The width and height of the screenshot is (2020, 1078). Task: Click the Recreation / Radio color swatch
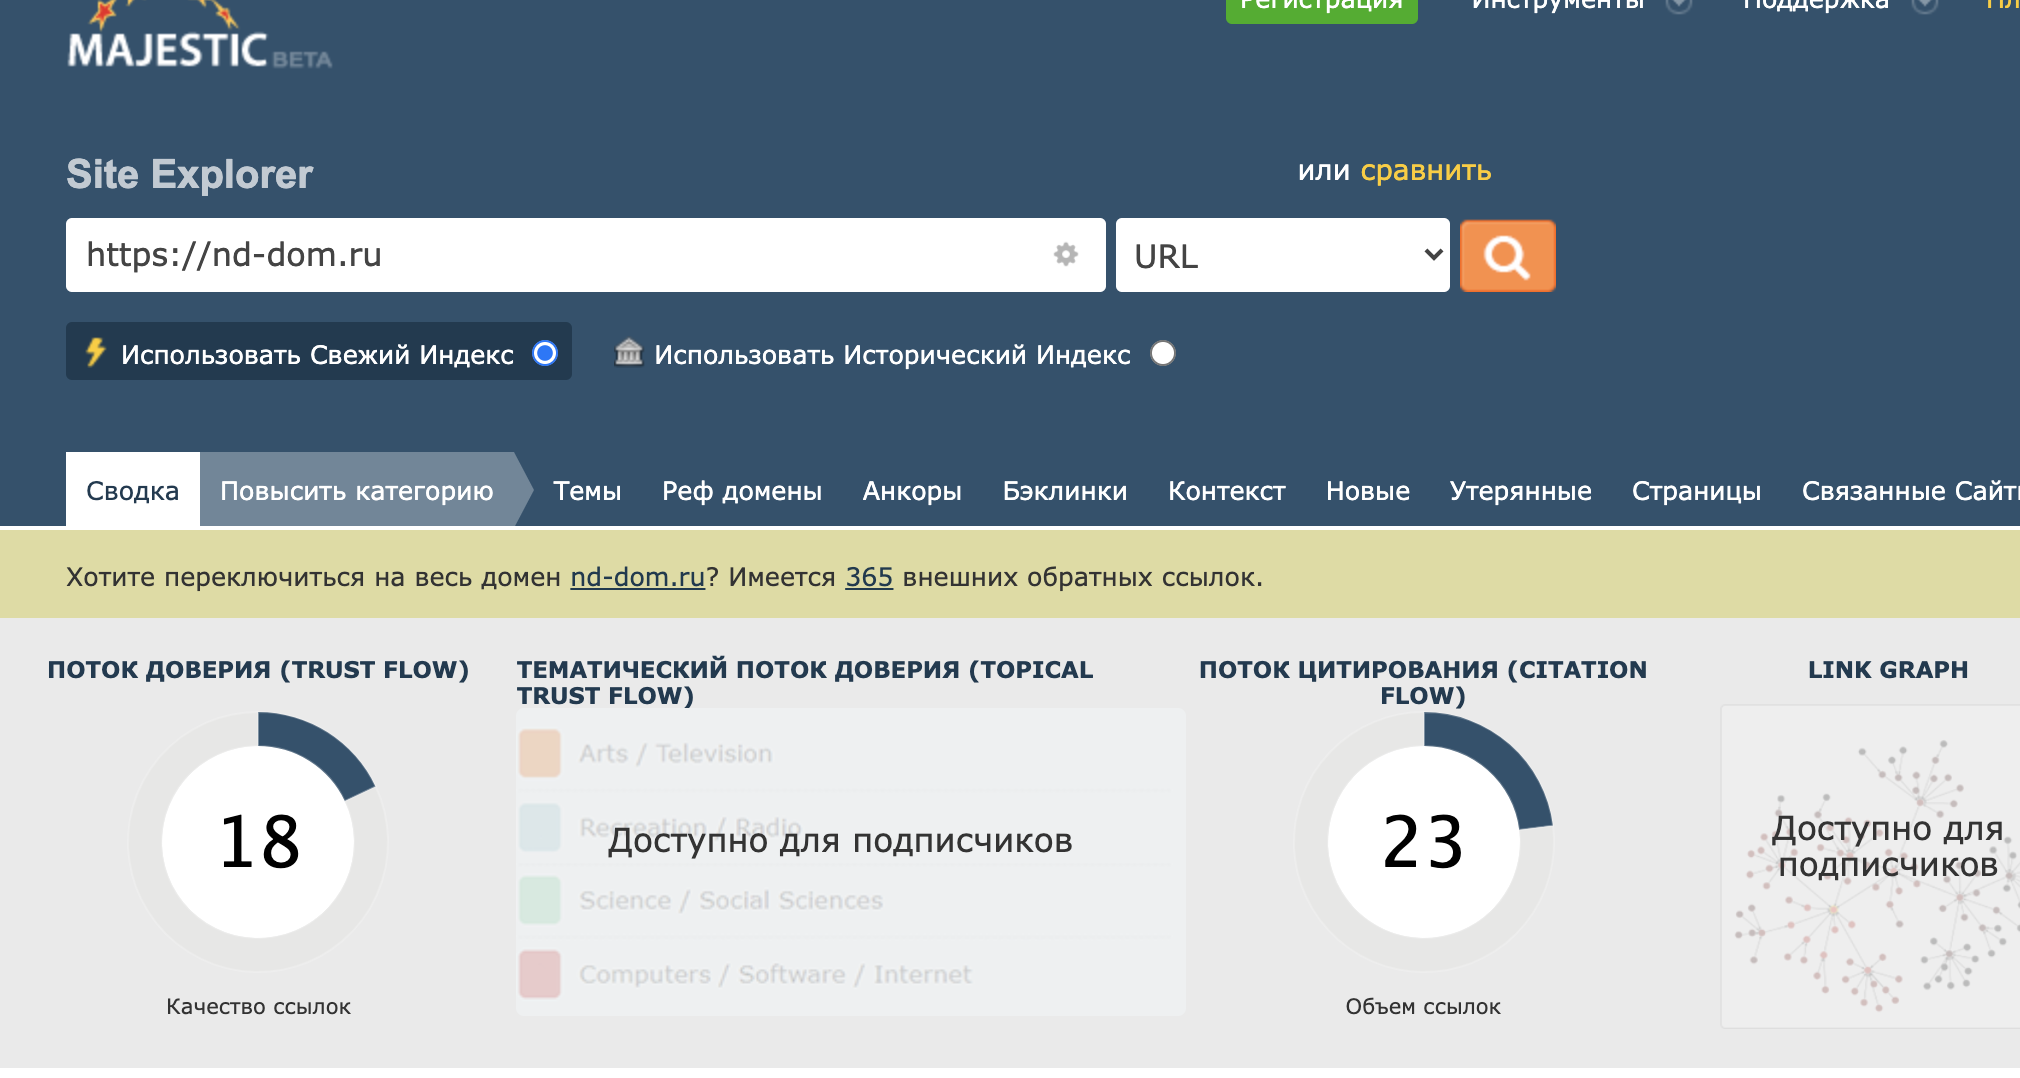click(540, 827)
